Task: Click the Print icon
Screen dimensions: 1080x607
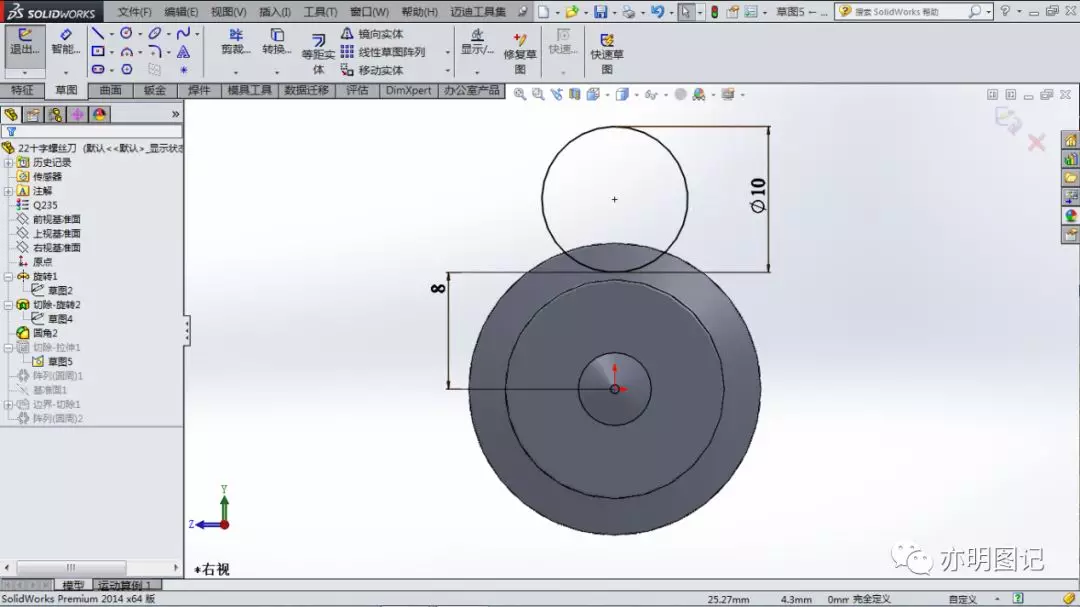Action: [x=628, y=12]
